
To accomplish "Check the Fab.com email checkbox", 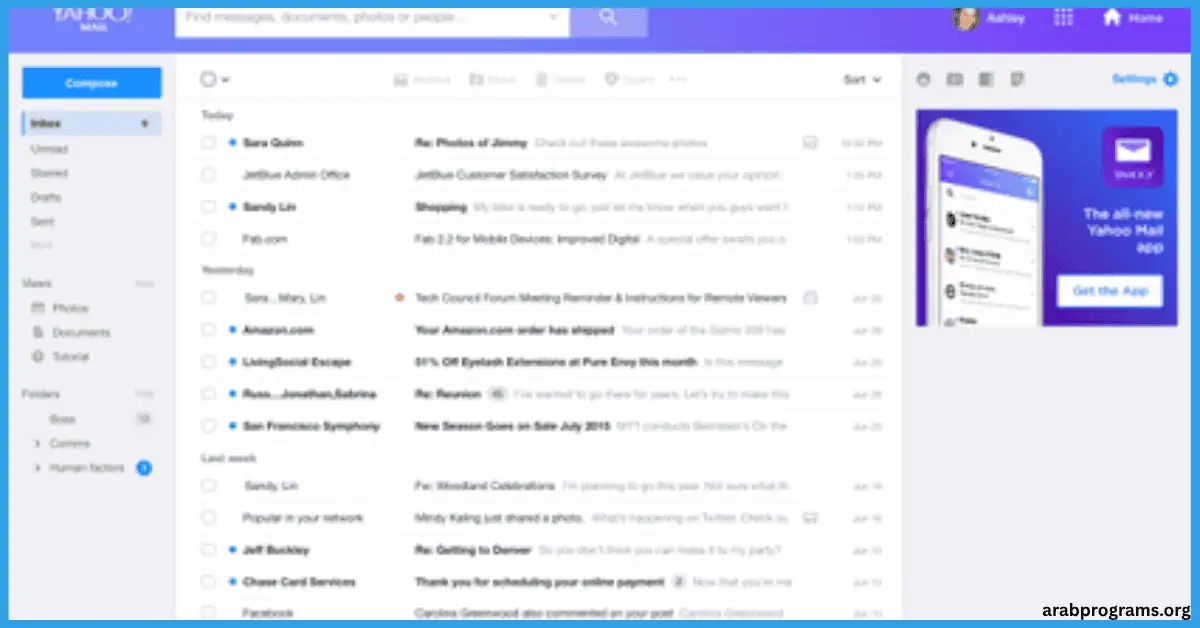I will click(208, 239).
